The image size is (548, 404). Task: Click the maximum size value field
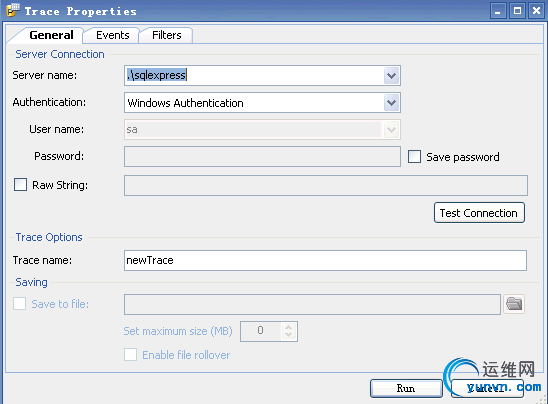pyautogui.click(x=261, y=331)
